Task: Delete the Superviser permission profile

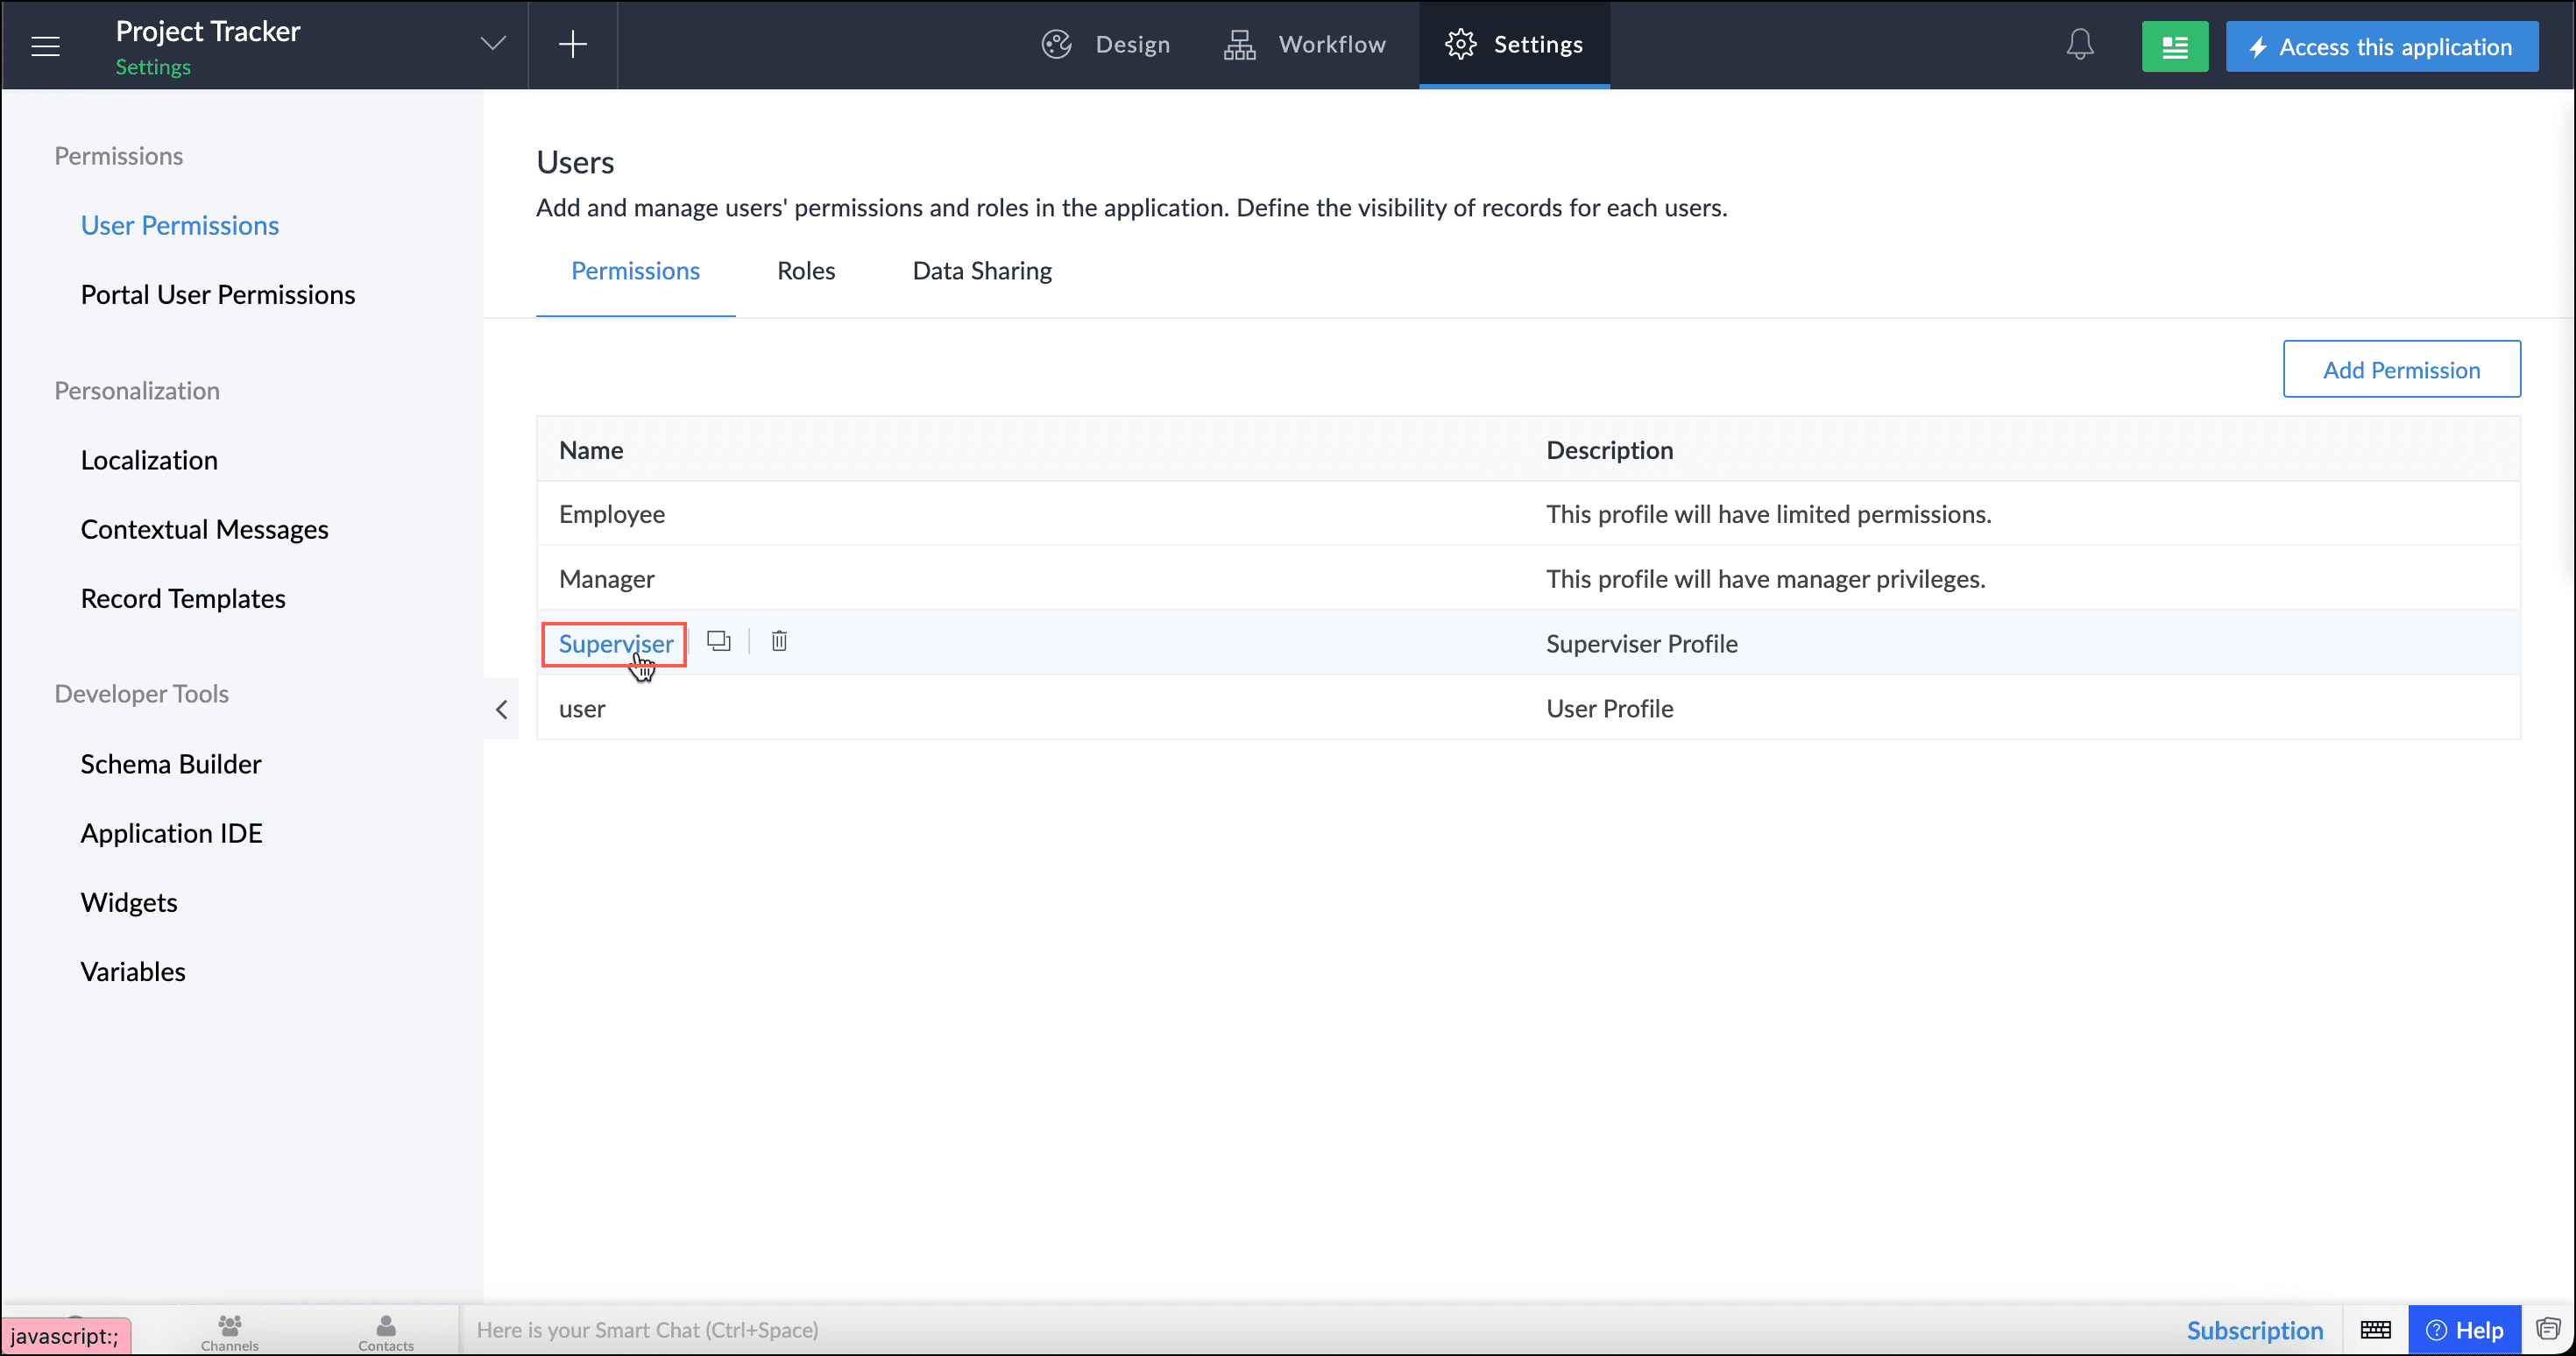Action: pyautogui.click(x=779, y=641)
